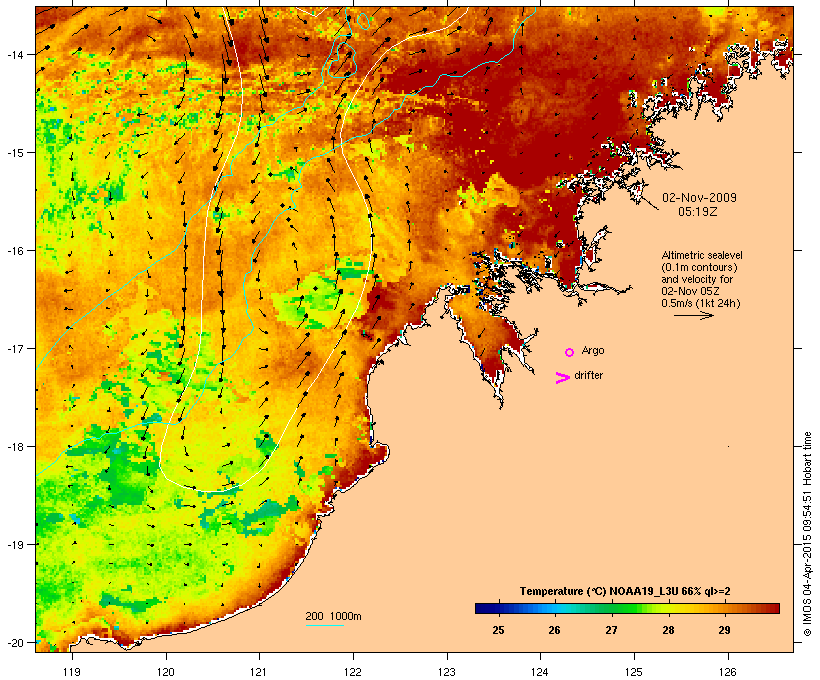Screen dimensions: 820x680
Task: Click the 'and velocity for' caption line
Action: point(697,279)
